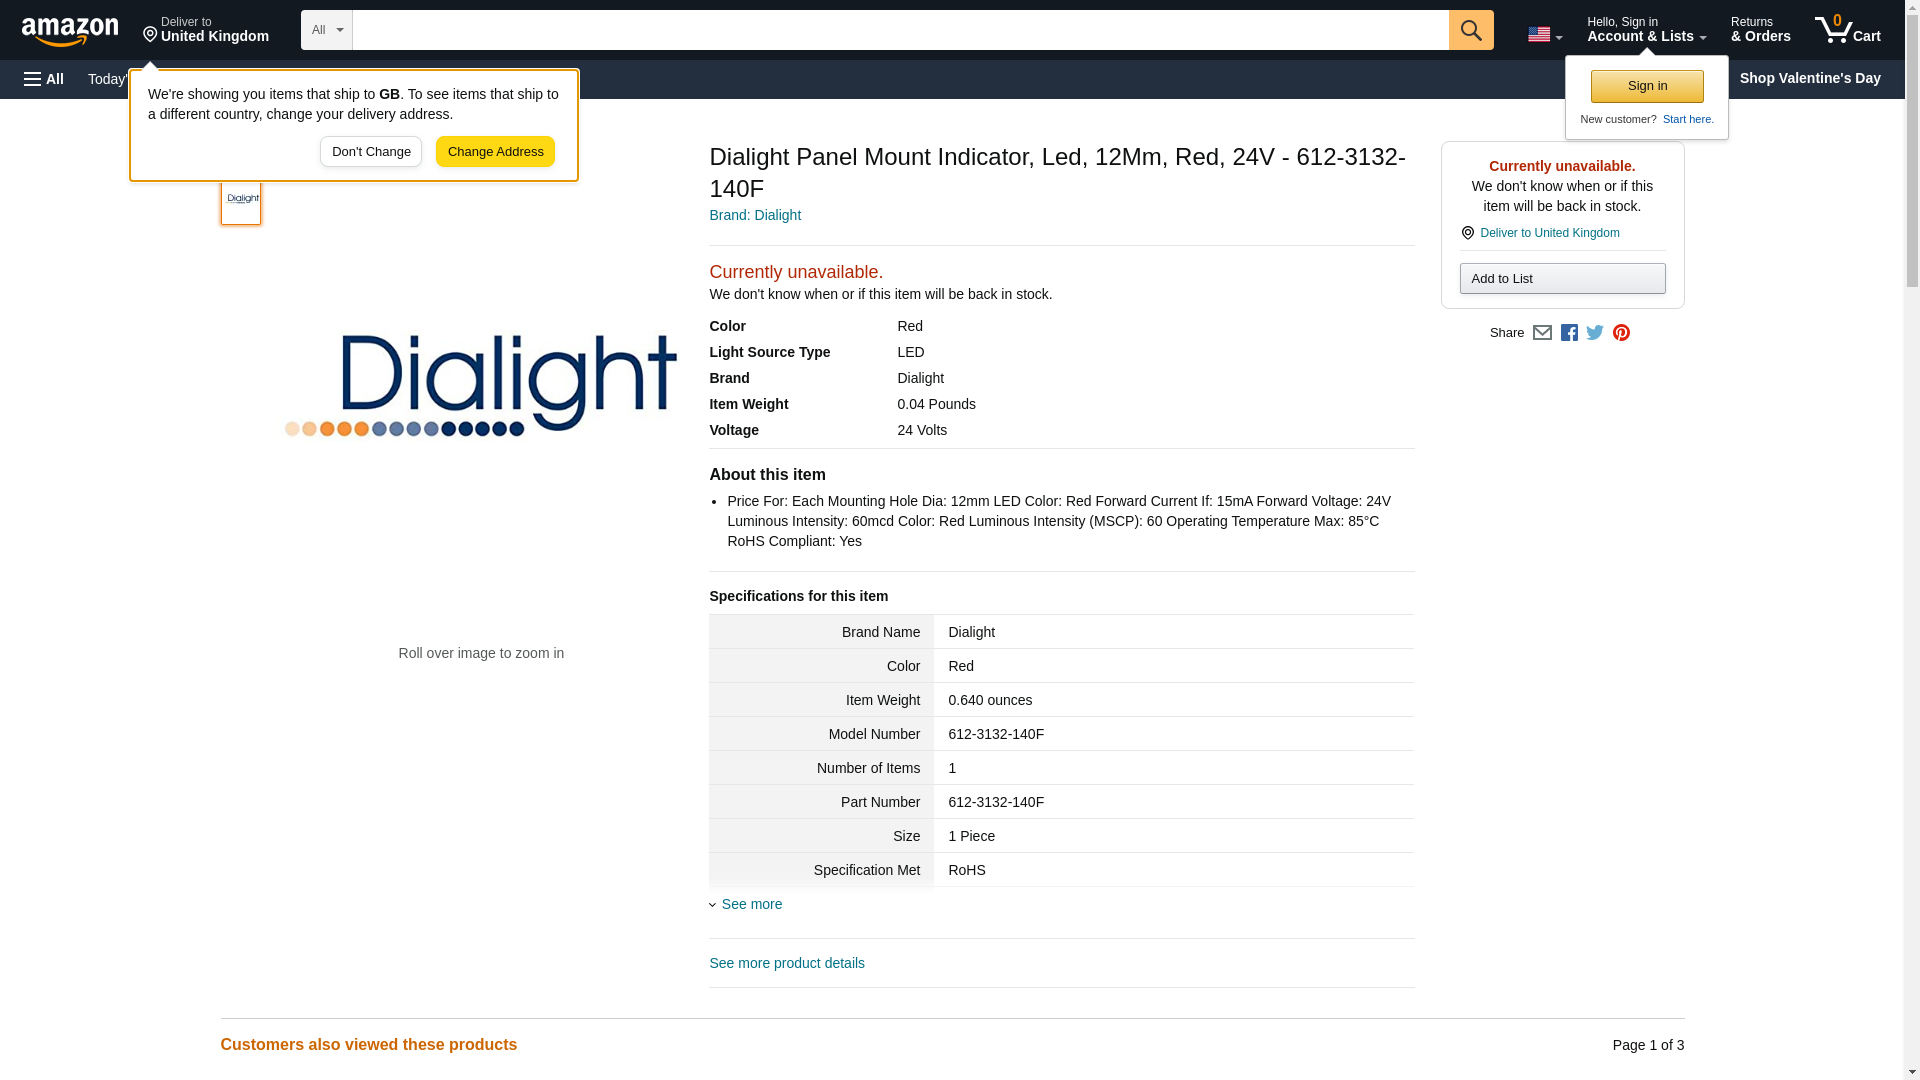Screen dimensions: 1920x1080
Task: Share product on Pinterest
Action: tap(1621, 333)
